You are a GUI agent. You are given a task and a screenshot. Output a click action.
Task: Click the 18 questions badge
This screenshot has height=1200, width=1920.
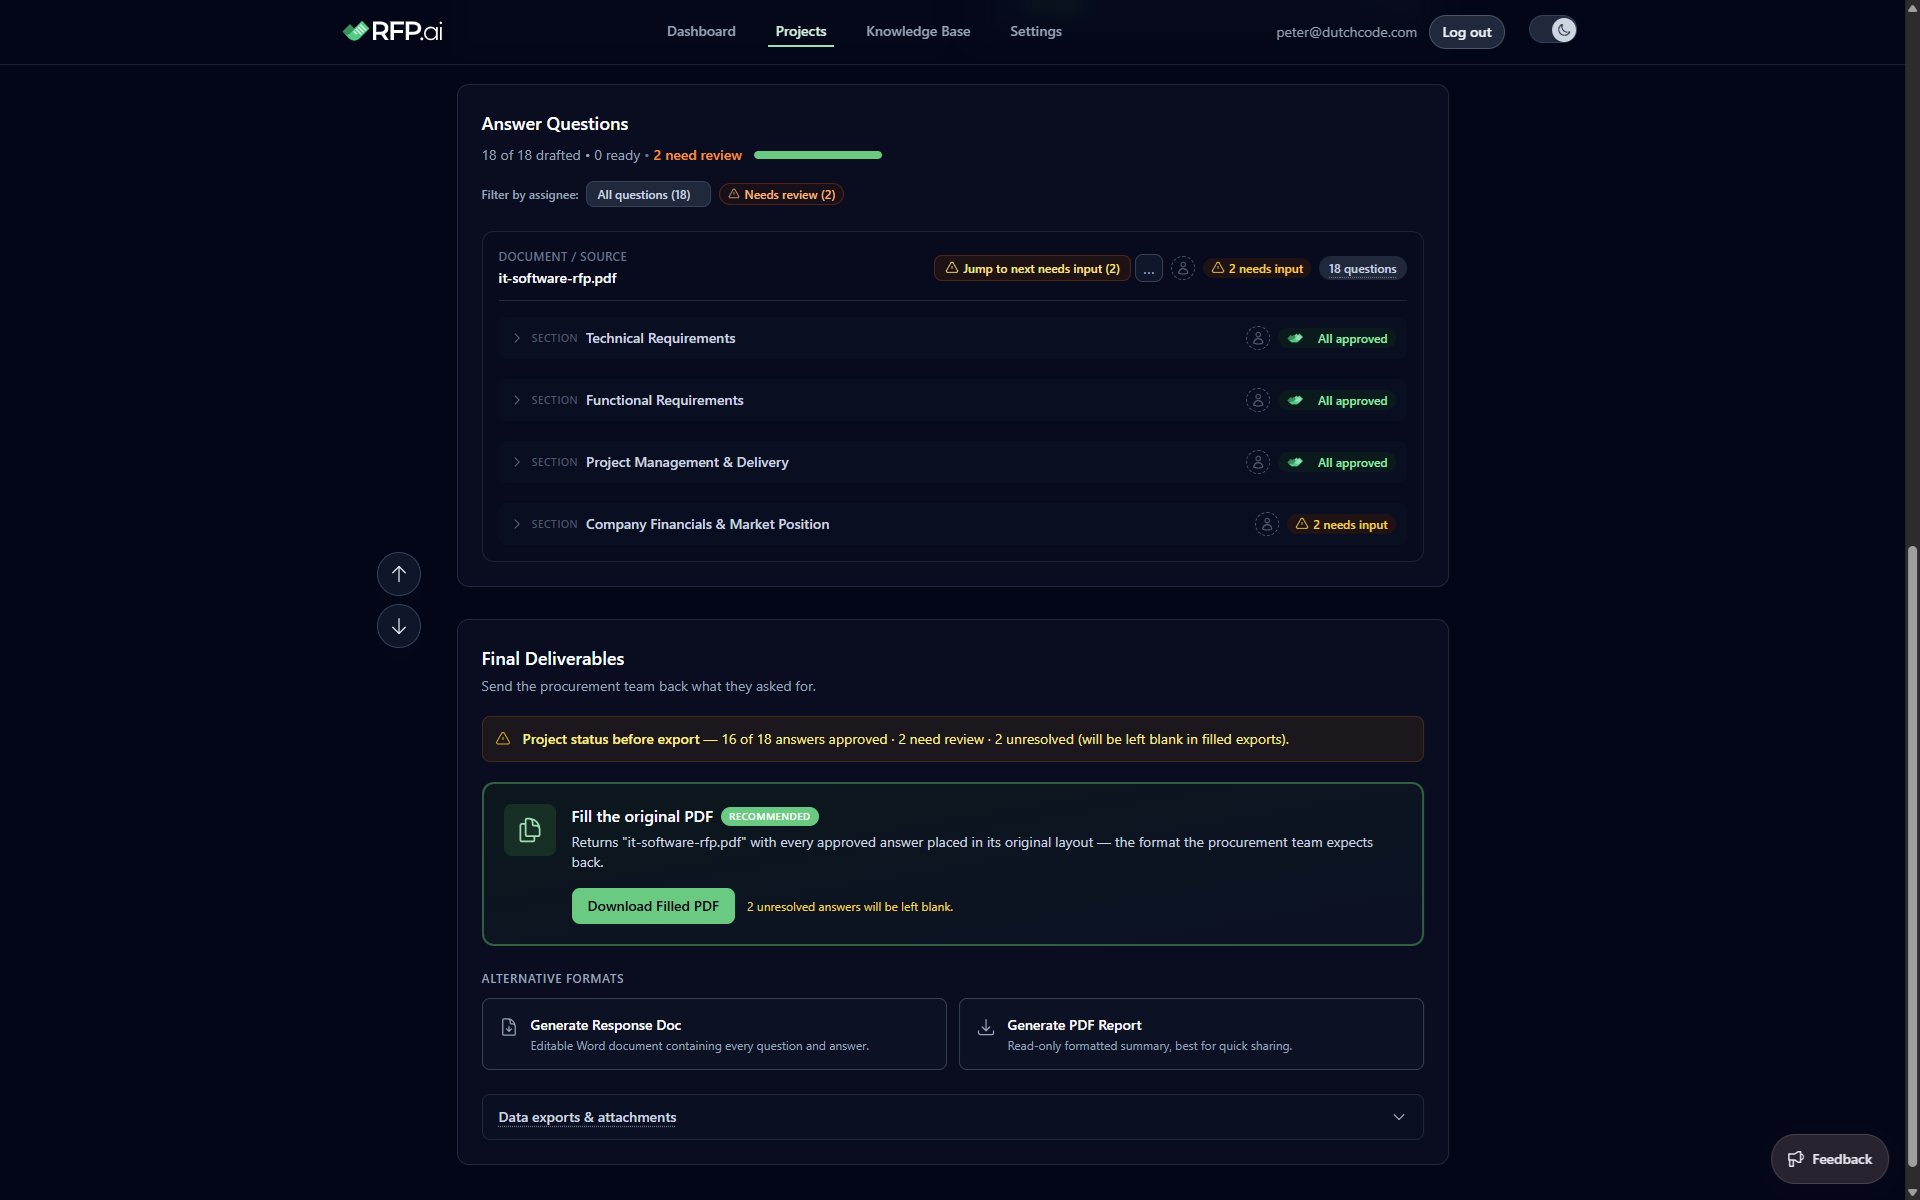coord(1362,268)
